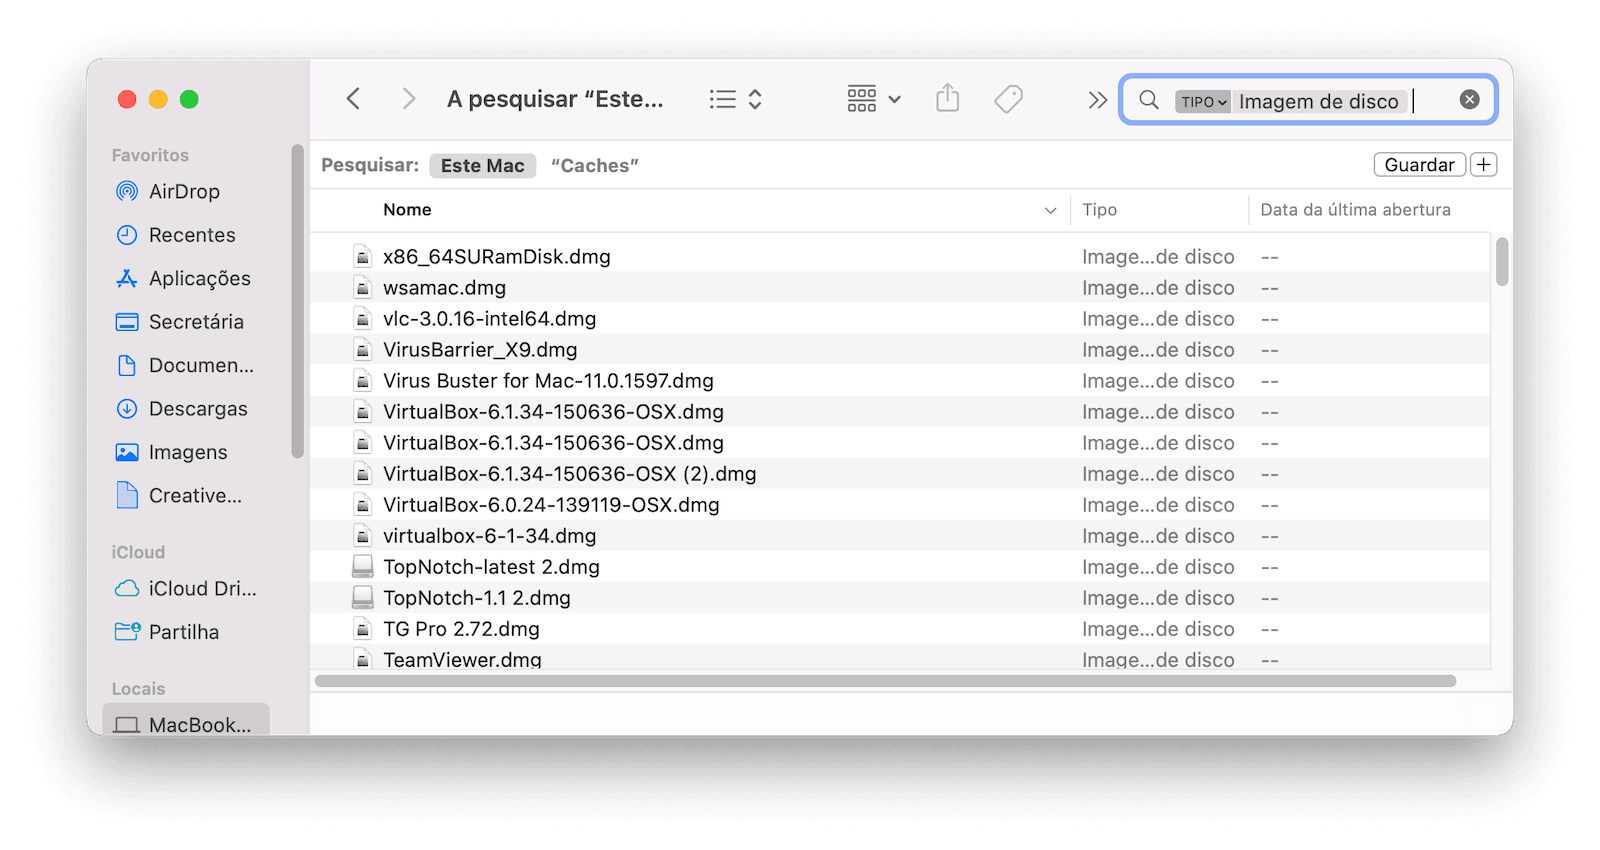Show more toolbar items double chevron
The image size is (1600, 850).
click(1098, 100)
